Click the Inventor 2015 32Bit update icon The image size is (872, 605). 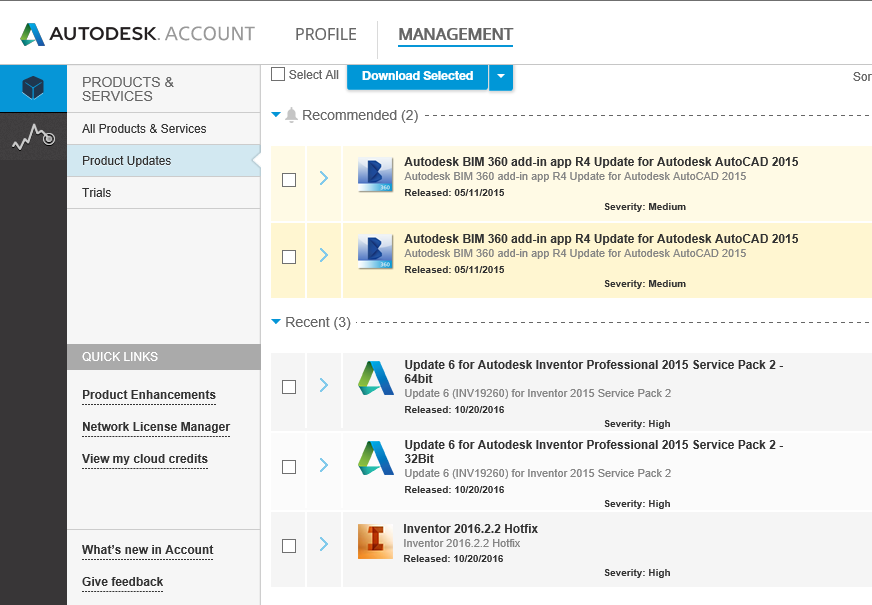375,458
